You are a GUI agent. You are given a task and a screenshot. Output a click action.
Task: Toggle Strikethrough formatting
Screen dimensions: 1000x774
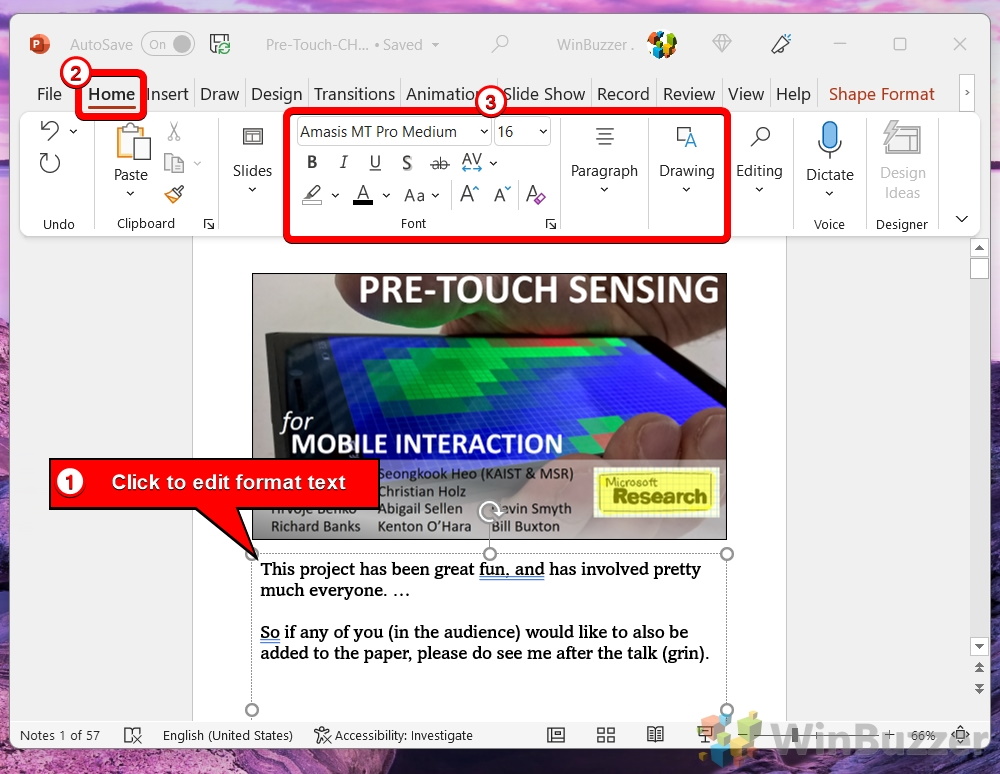tap(439, 164)
